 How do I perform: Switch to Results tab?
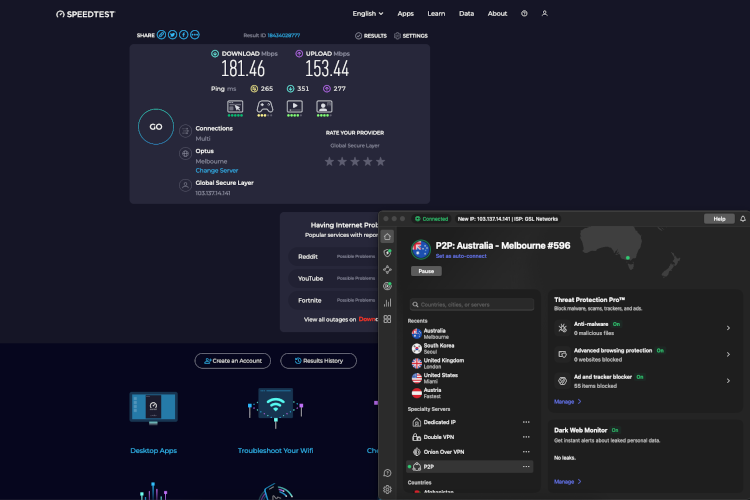coord(371,35)
